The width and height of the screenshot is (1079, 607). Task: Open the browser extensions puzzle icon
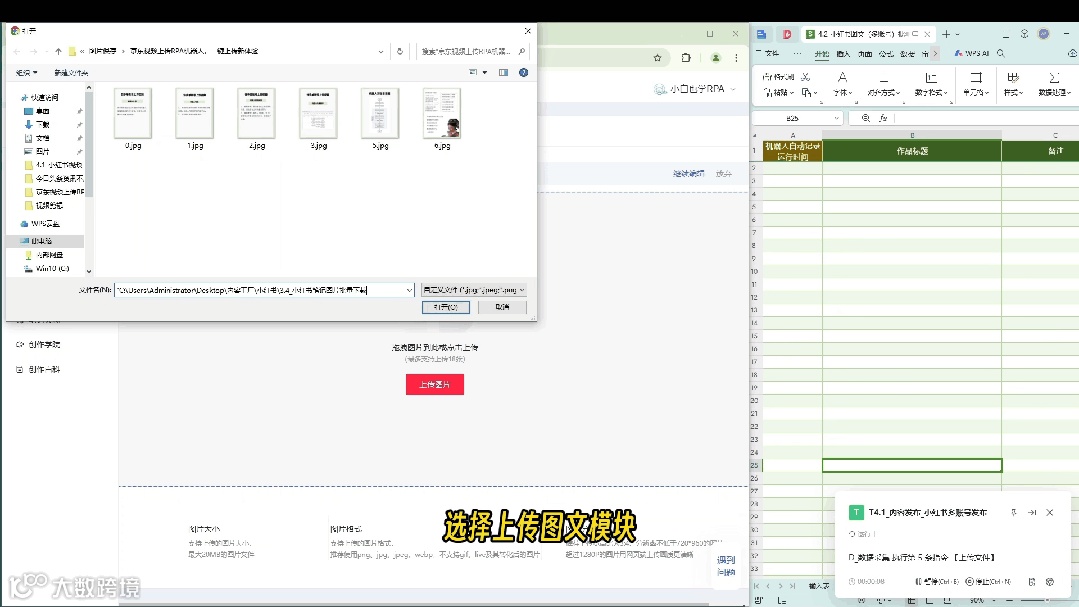[x=686, y=58]
